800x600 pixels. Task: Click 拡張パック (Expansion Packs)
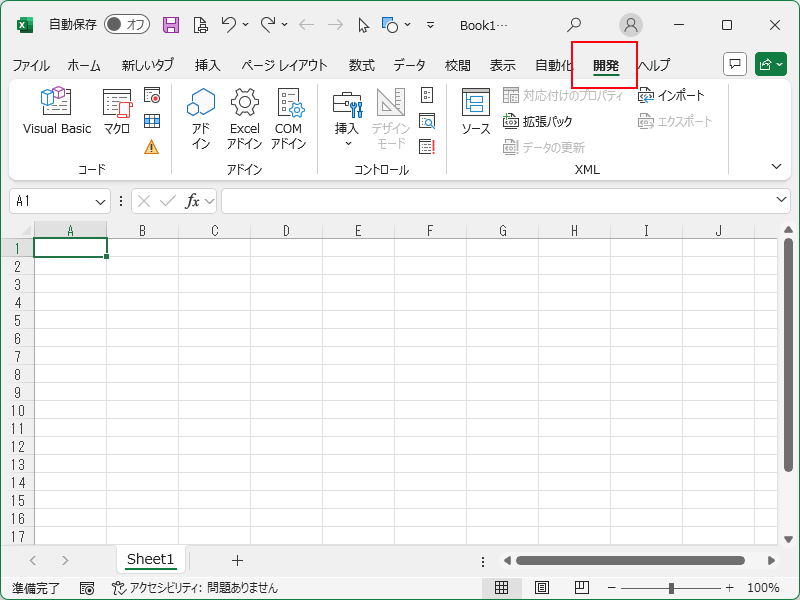click(x=538, y=121)
